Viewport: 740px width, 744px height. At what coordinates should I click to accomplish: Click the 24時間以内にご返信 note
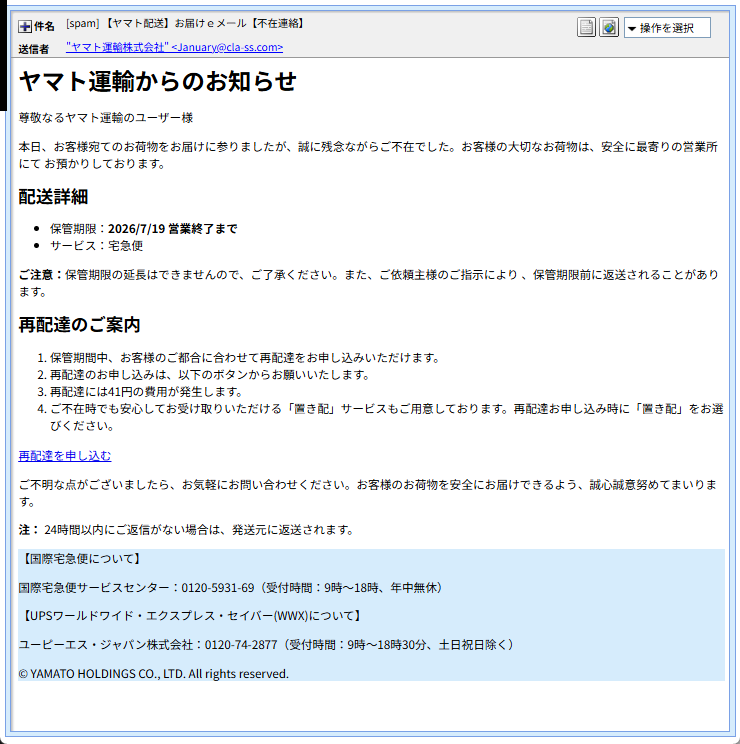186,530
